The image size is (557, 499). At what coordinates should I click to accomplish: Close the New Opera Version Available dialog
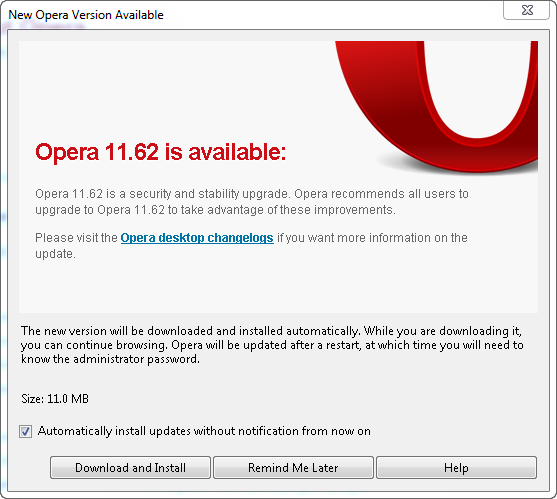(x=527, y=10)
